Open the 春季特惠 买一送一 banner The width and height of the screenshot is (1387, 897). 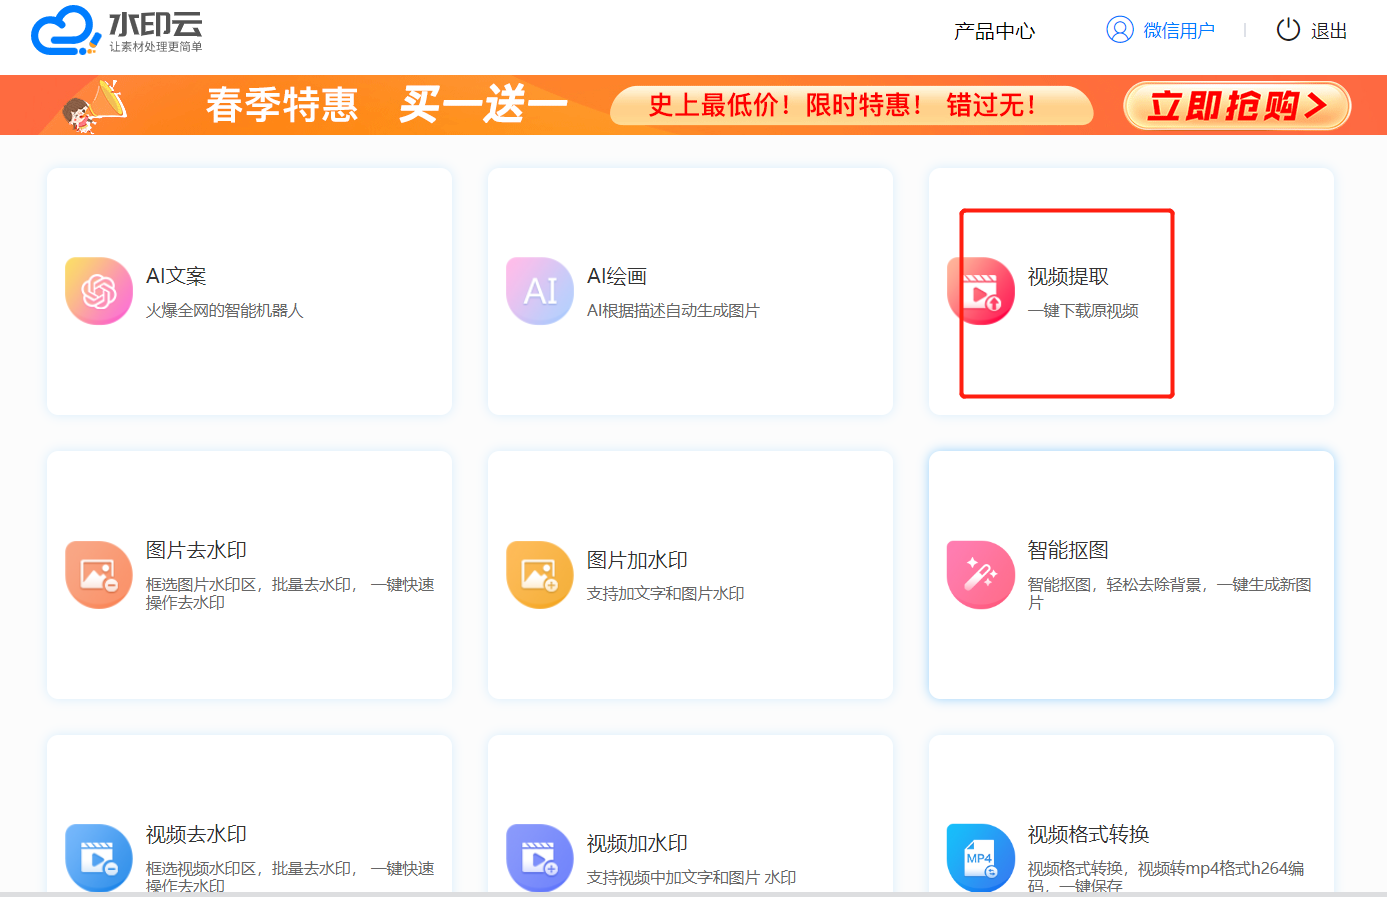(694, 105)
